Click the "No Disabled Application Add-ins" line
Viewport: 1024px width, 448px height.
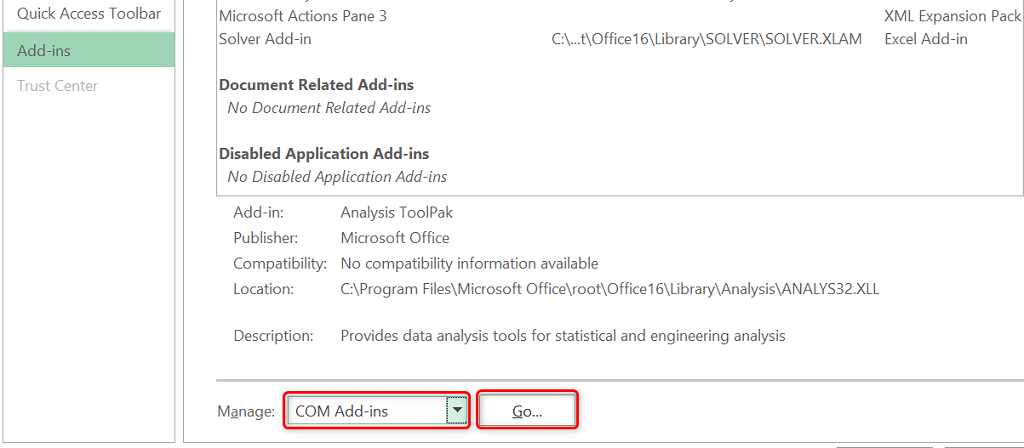pos(337,176)
